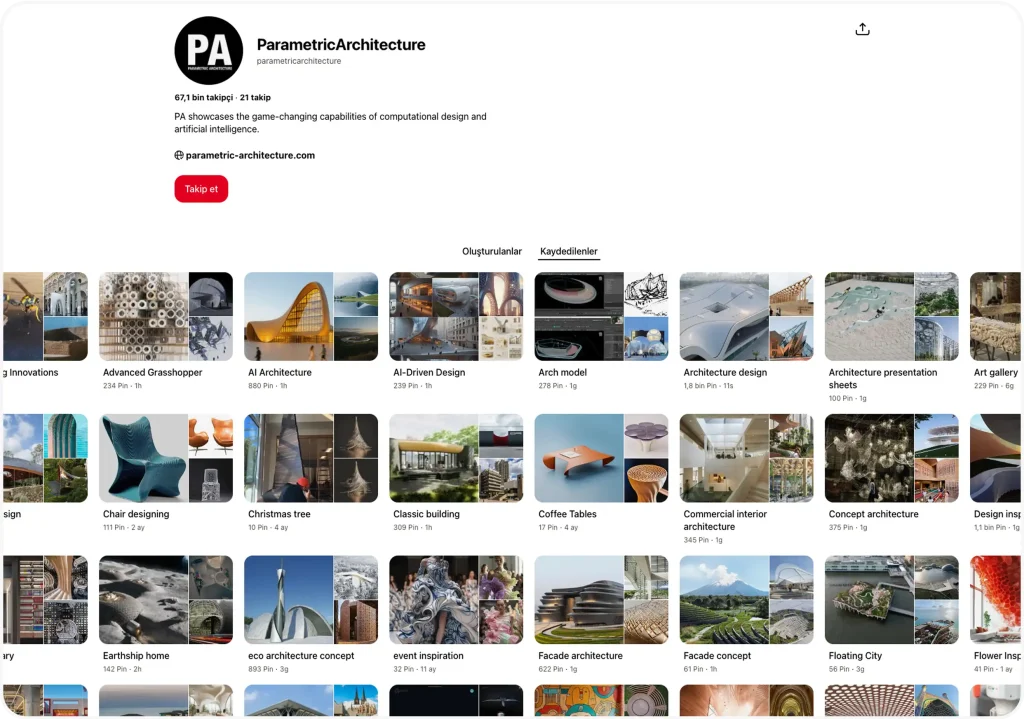Image resolution: width=1024 pixels, height=719 pixels.
Task: Click the 234 Pin · 1h text
Action: tap(122, 386)
